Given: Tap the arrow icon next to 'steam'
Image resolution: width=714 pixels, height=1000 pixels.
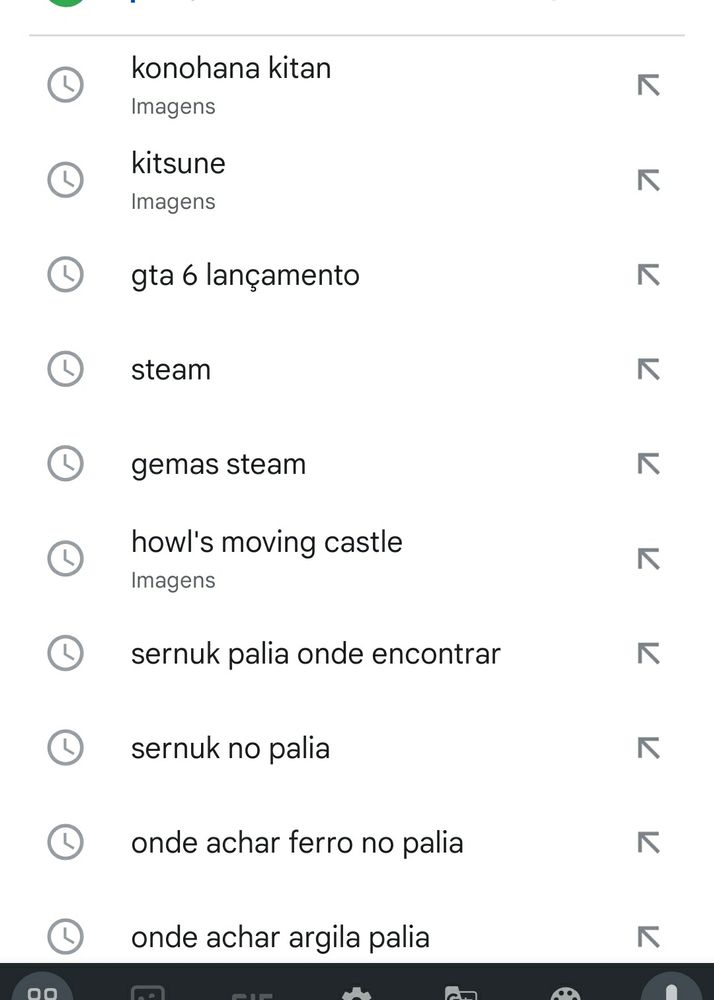Looking at the screenshot, I should pos(648,369).
